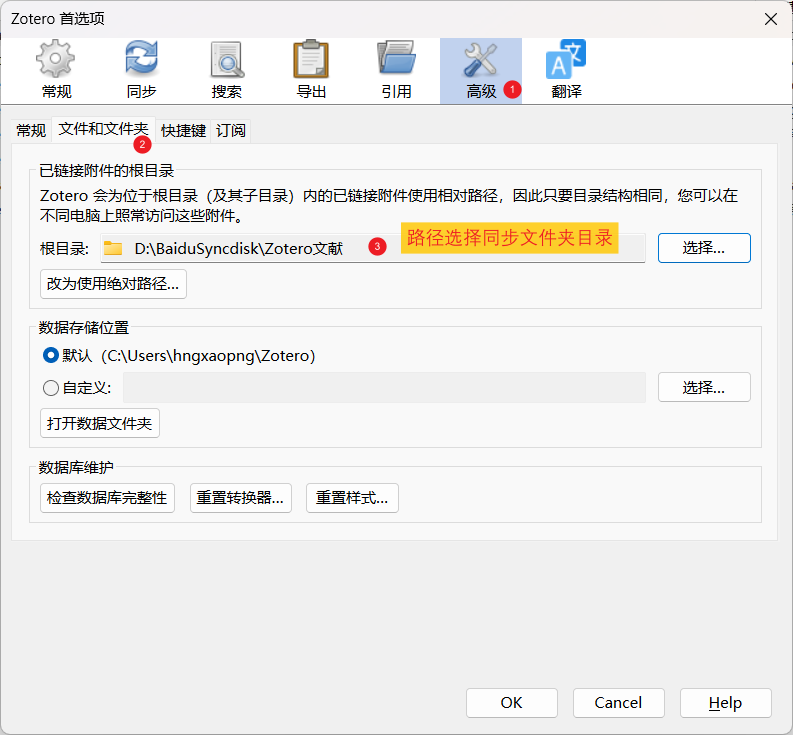Select the 默认 data location radio
This screenshot has width=793, height=735.
(51, 356)
